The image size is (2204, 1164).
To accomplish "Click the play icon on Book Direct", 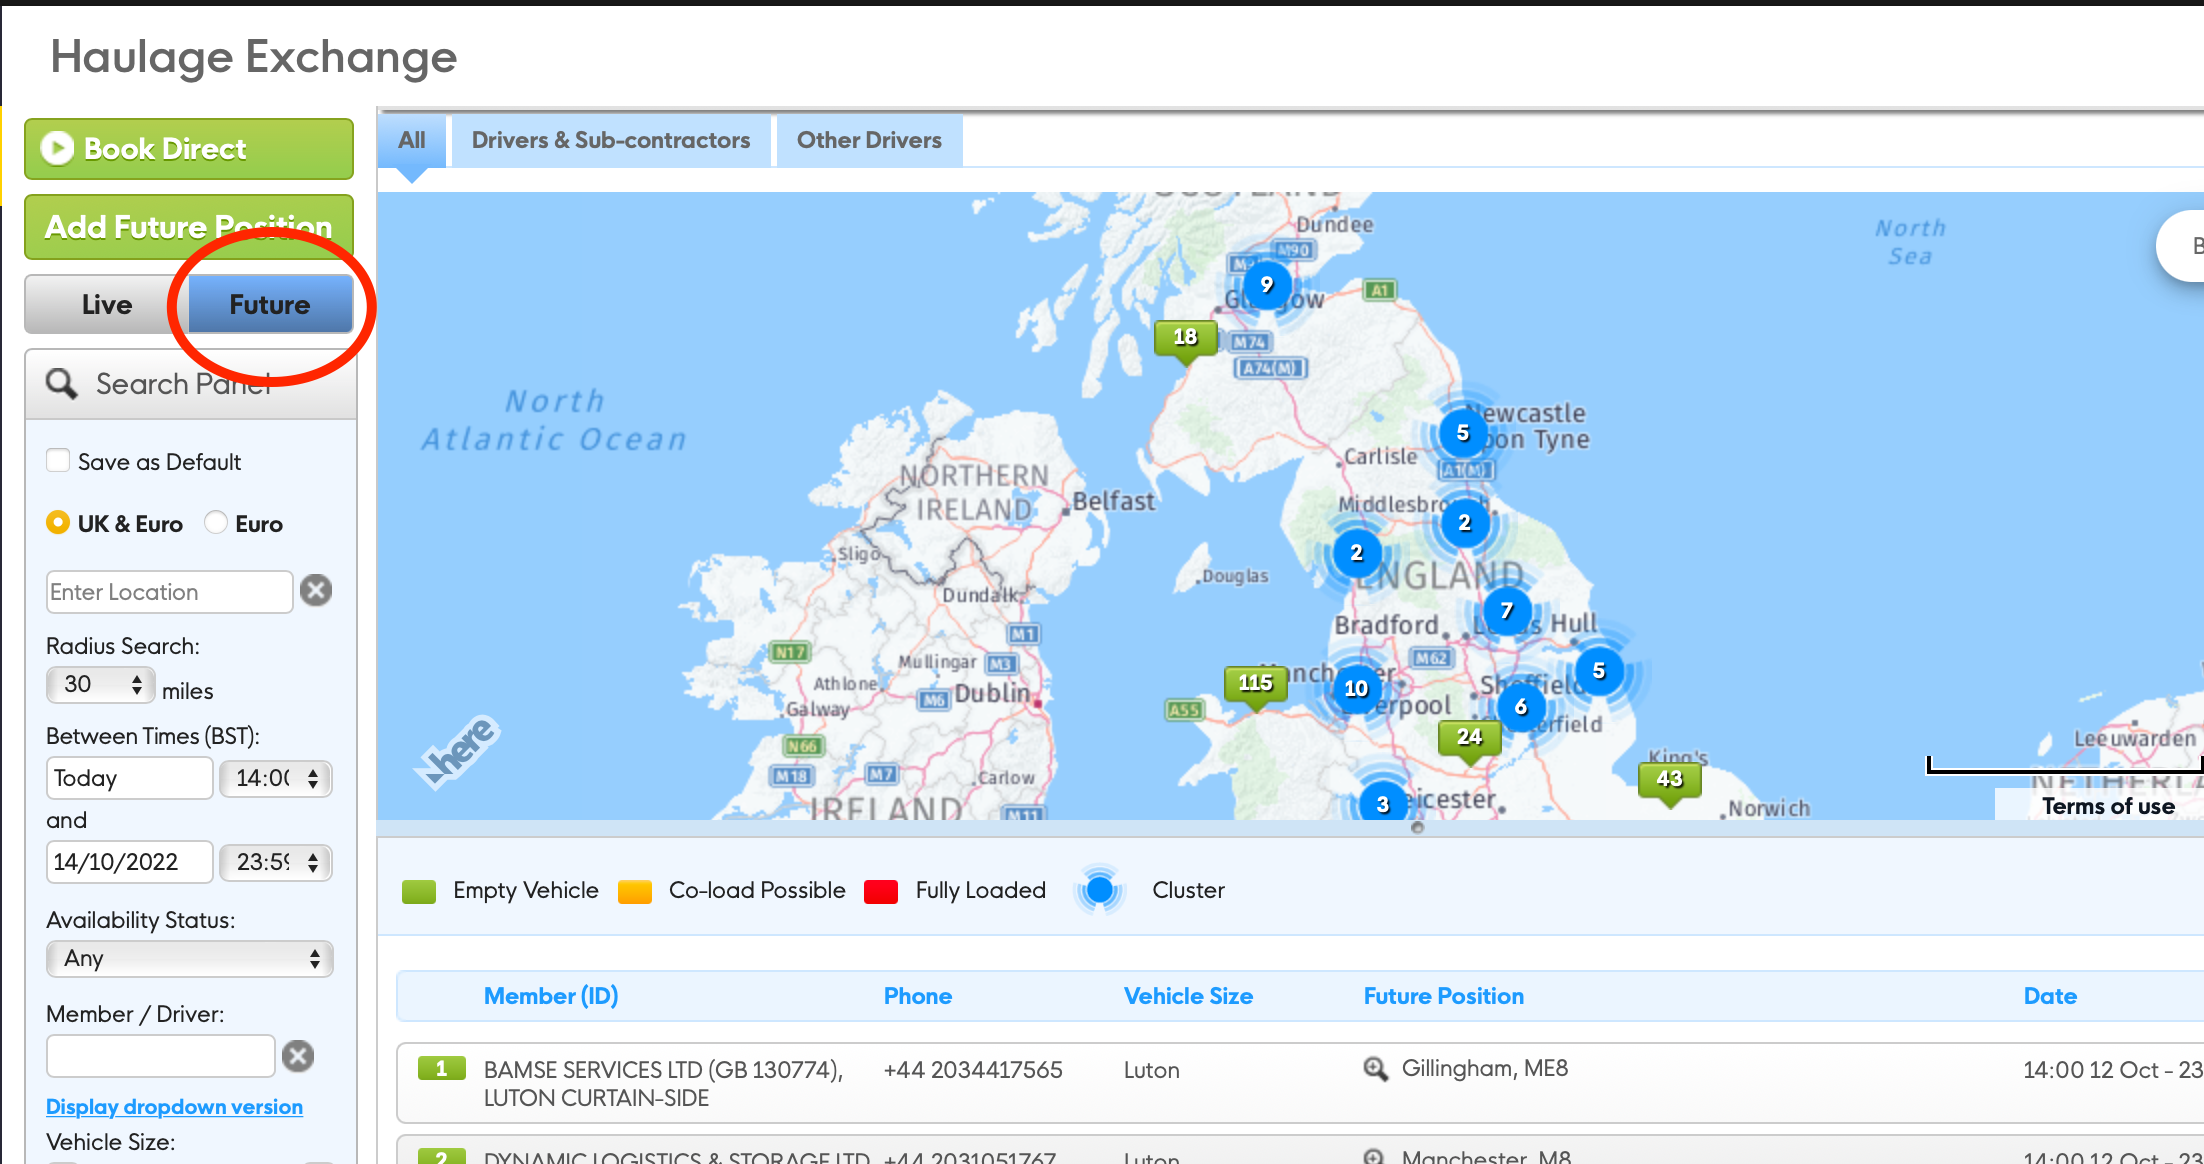I will [57, 148].
